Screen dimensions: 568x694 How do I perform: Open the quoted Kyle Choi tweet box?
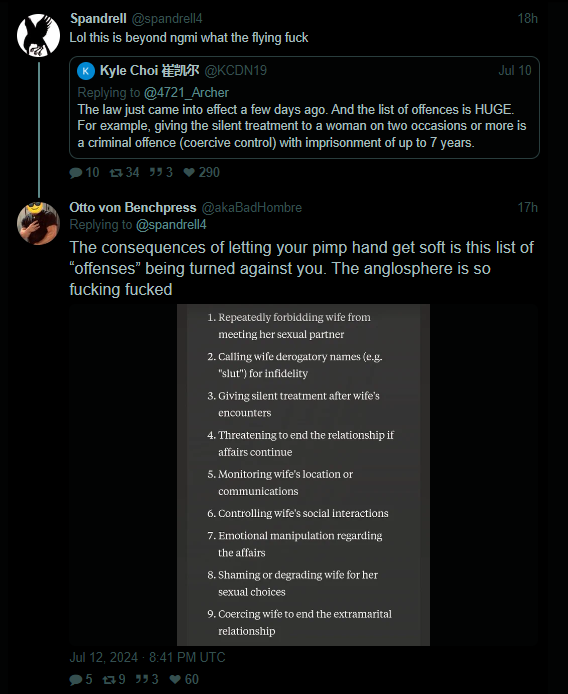click(x=304, y=108)
